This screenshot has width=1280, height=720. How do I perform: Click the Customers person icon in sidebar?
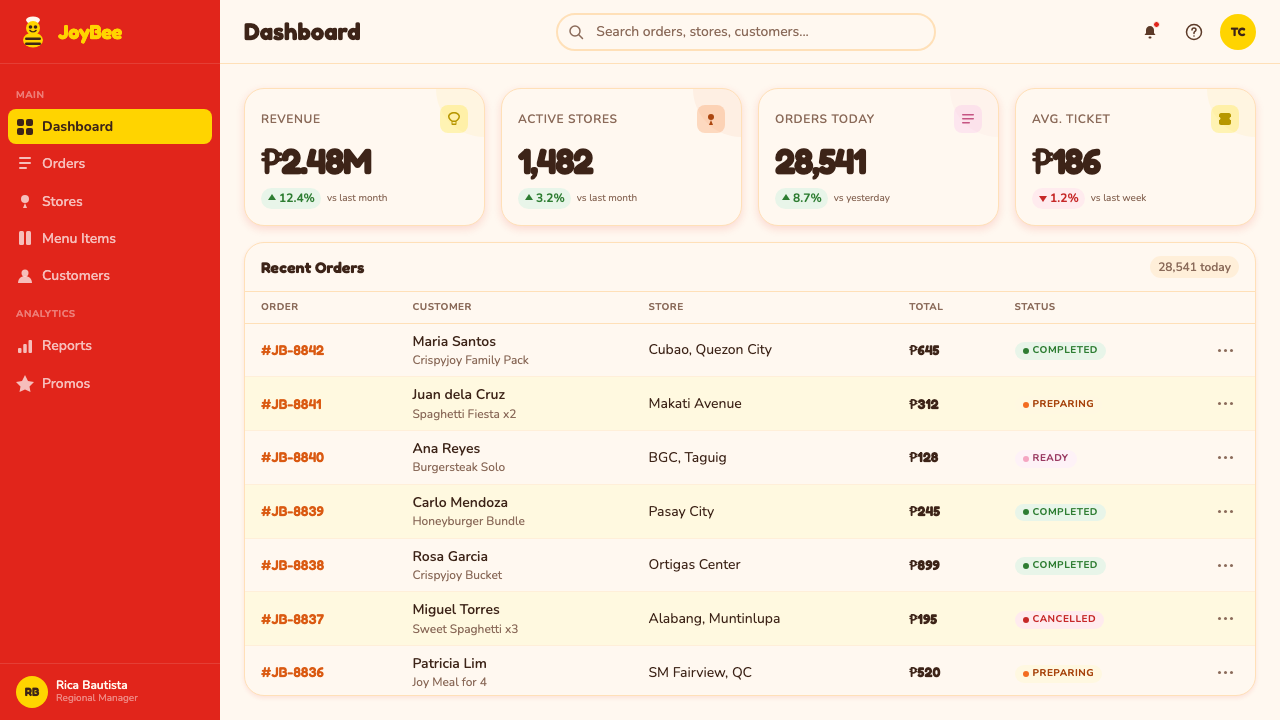[25, 276]
